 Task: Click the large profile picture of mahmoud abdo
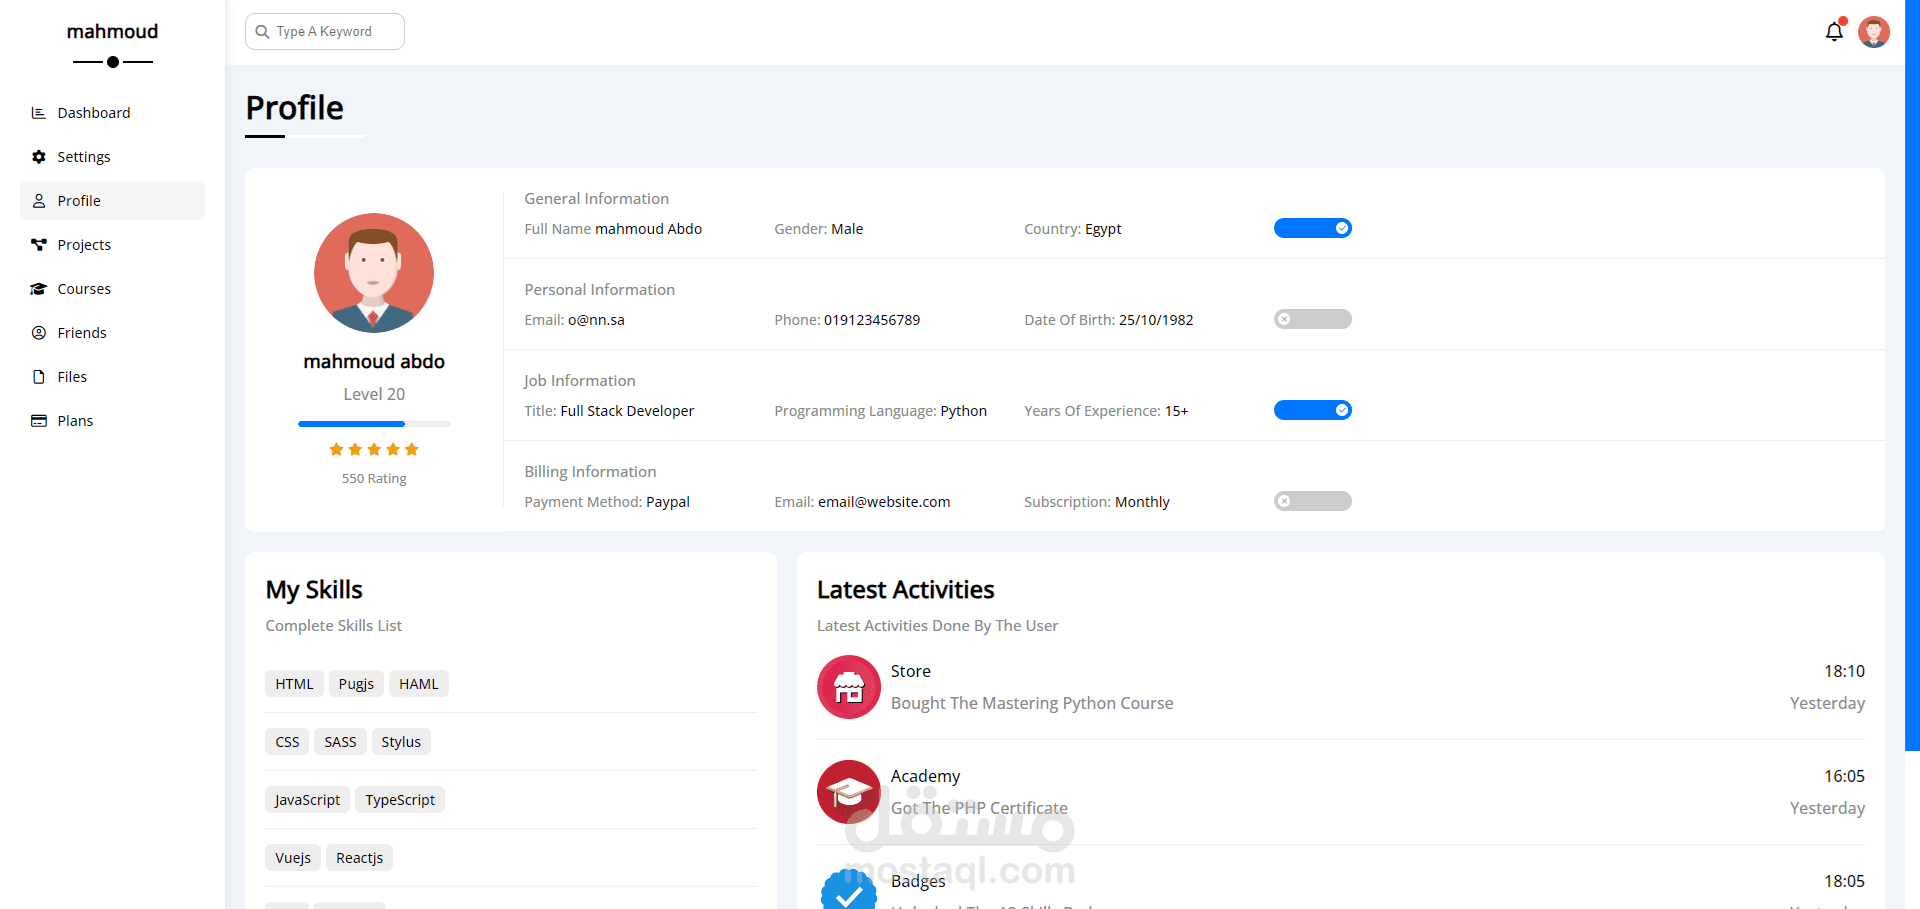coord(374,273)
